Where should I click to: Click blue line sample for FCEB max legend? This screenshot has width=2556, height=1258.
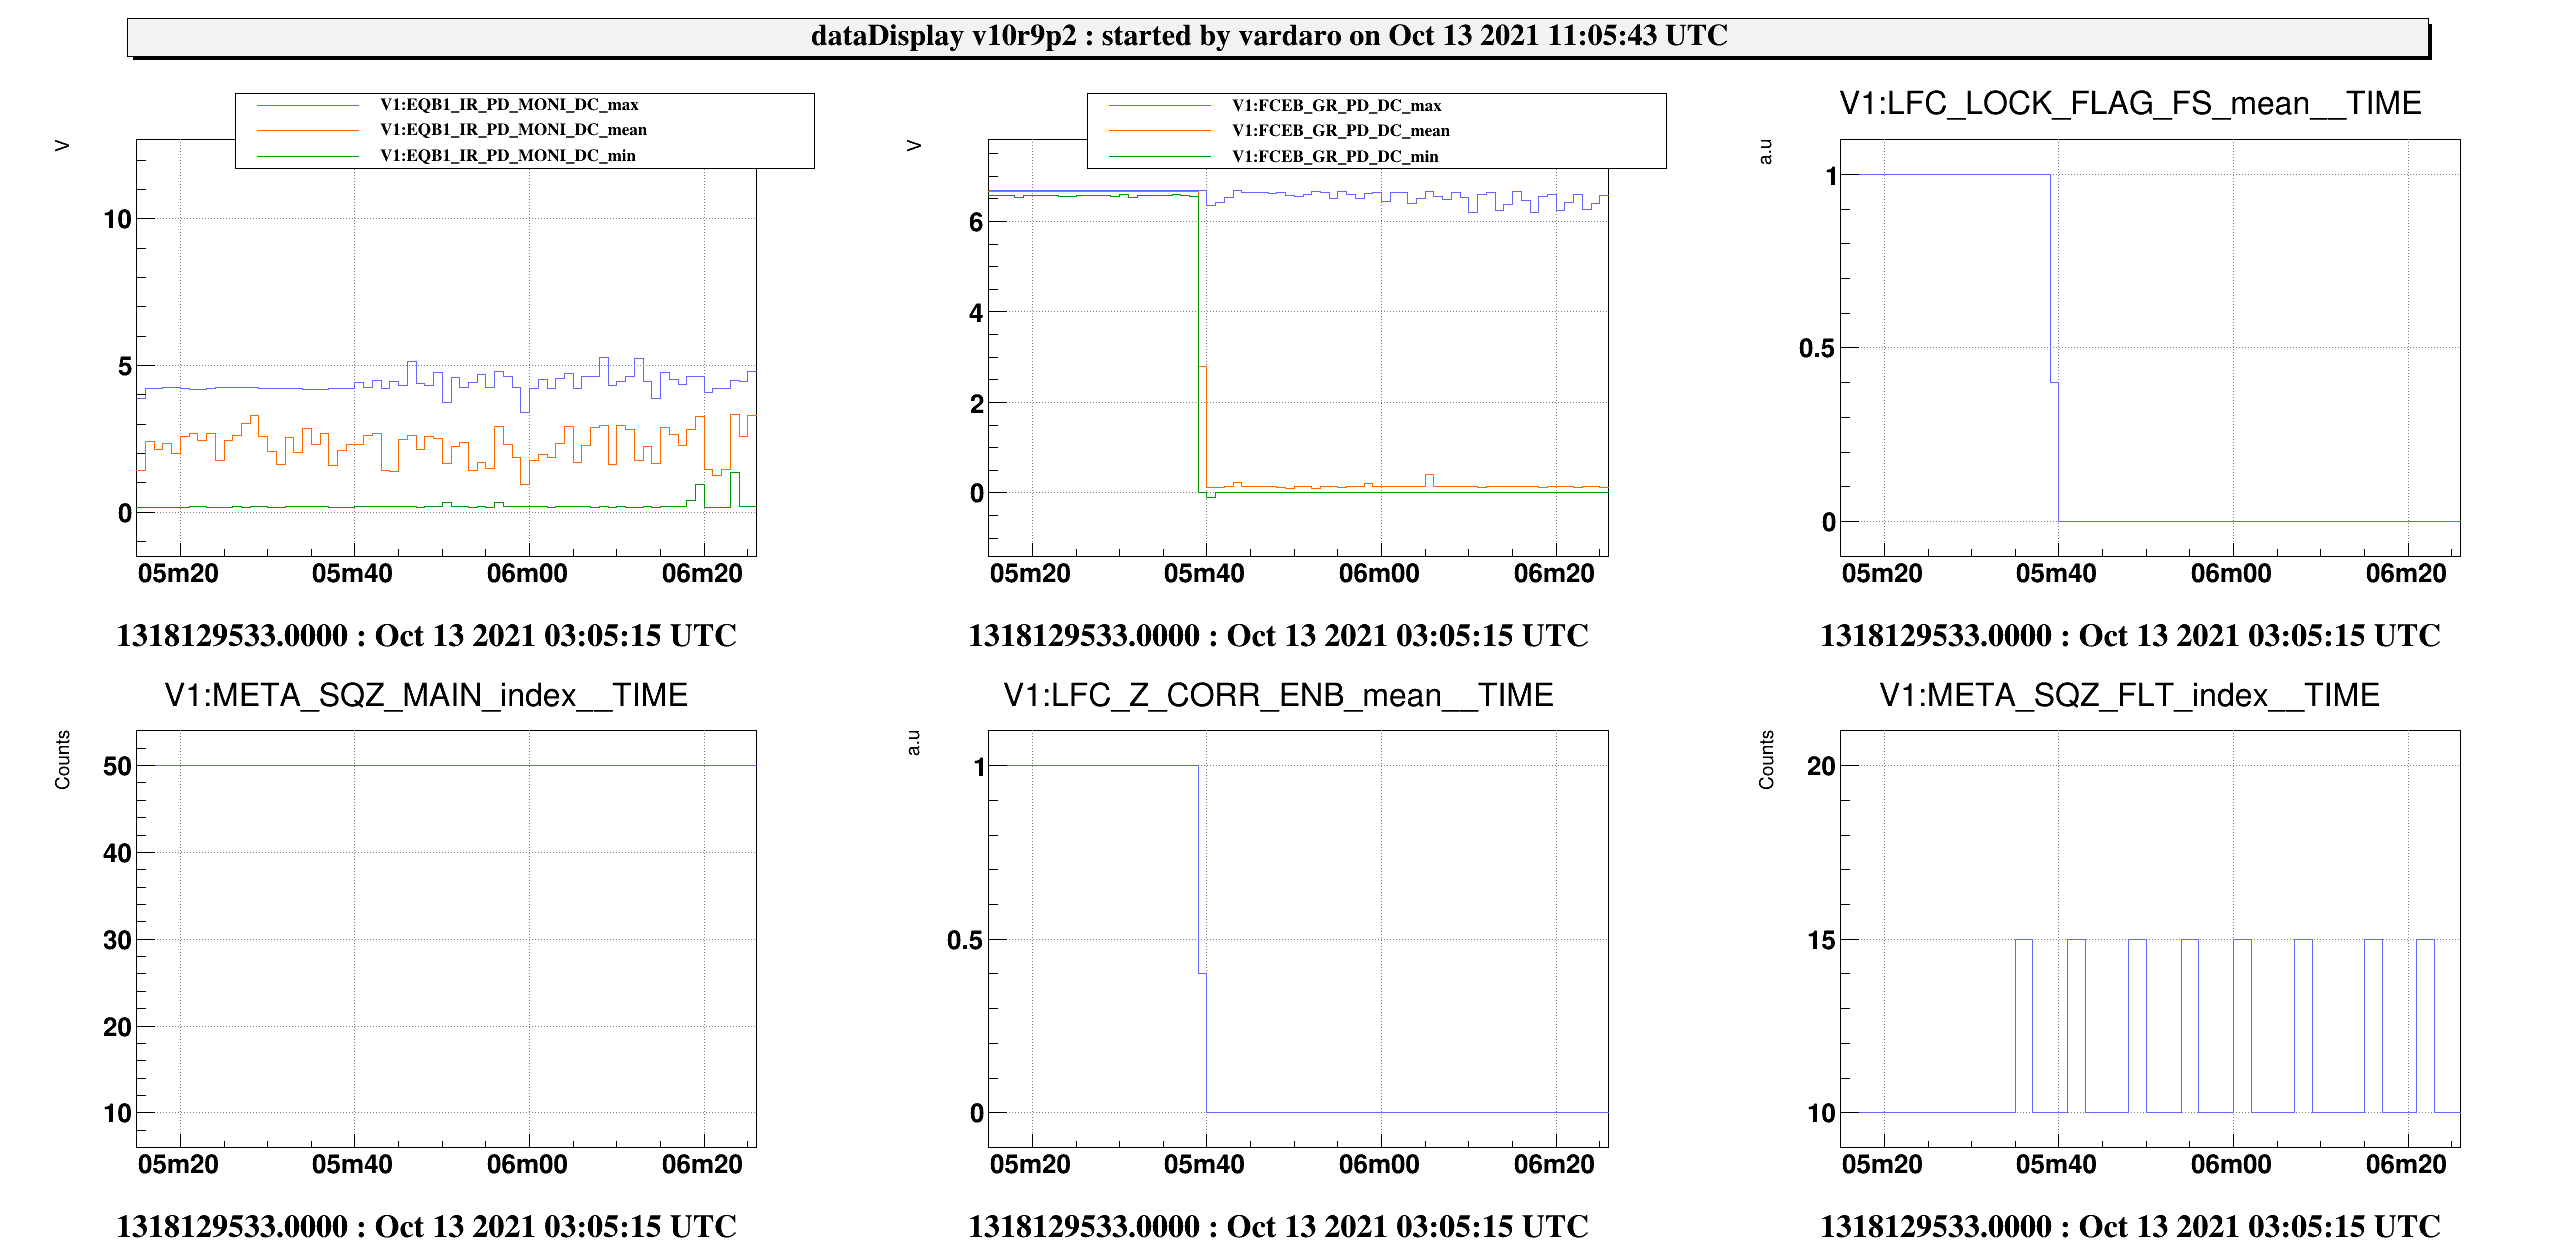click(x=1160, y=106)
